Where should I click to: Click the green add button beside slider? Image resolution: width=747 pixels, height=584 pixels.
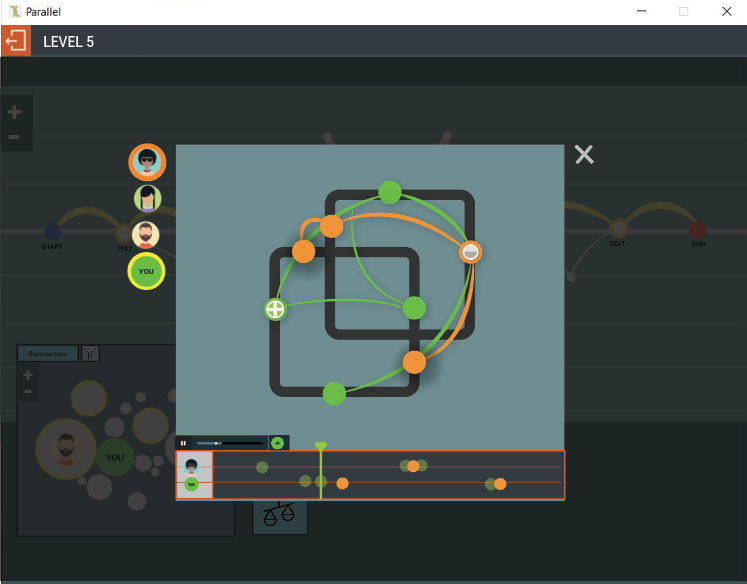(x=277, y=442)
